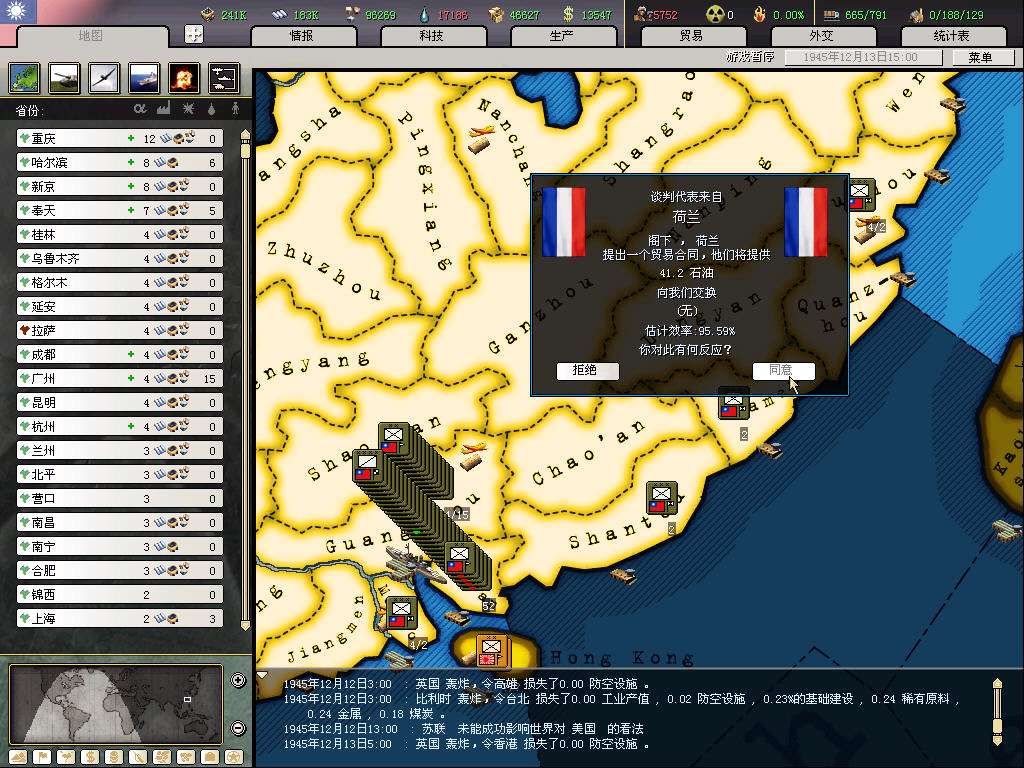
Task: Sort provinces by factory icon
Action: click(163, 108)
